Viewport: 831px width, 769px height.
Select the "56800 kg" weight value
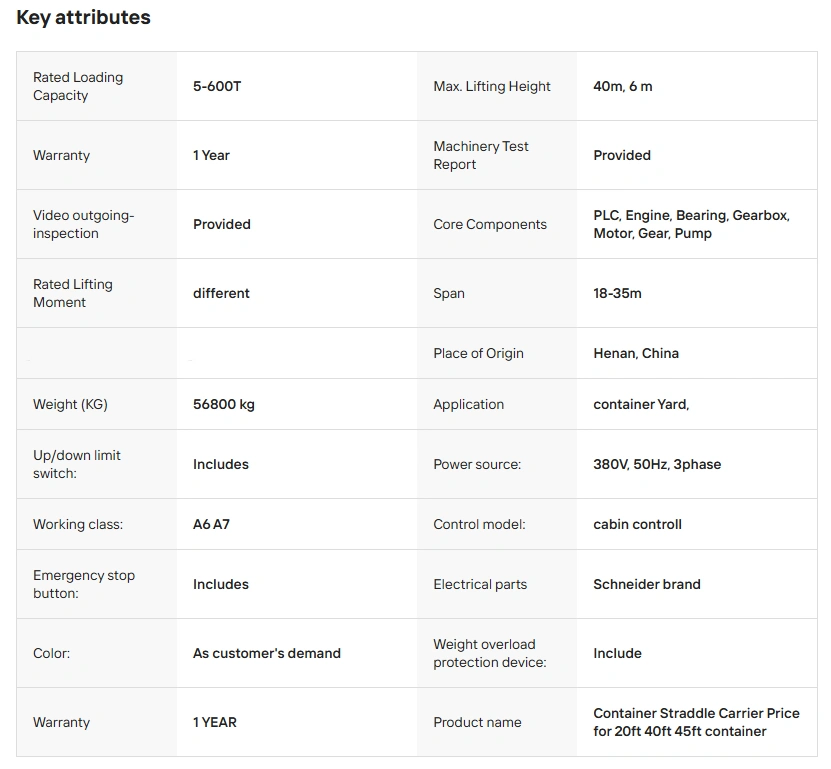tap(224, 404)
